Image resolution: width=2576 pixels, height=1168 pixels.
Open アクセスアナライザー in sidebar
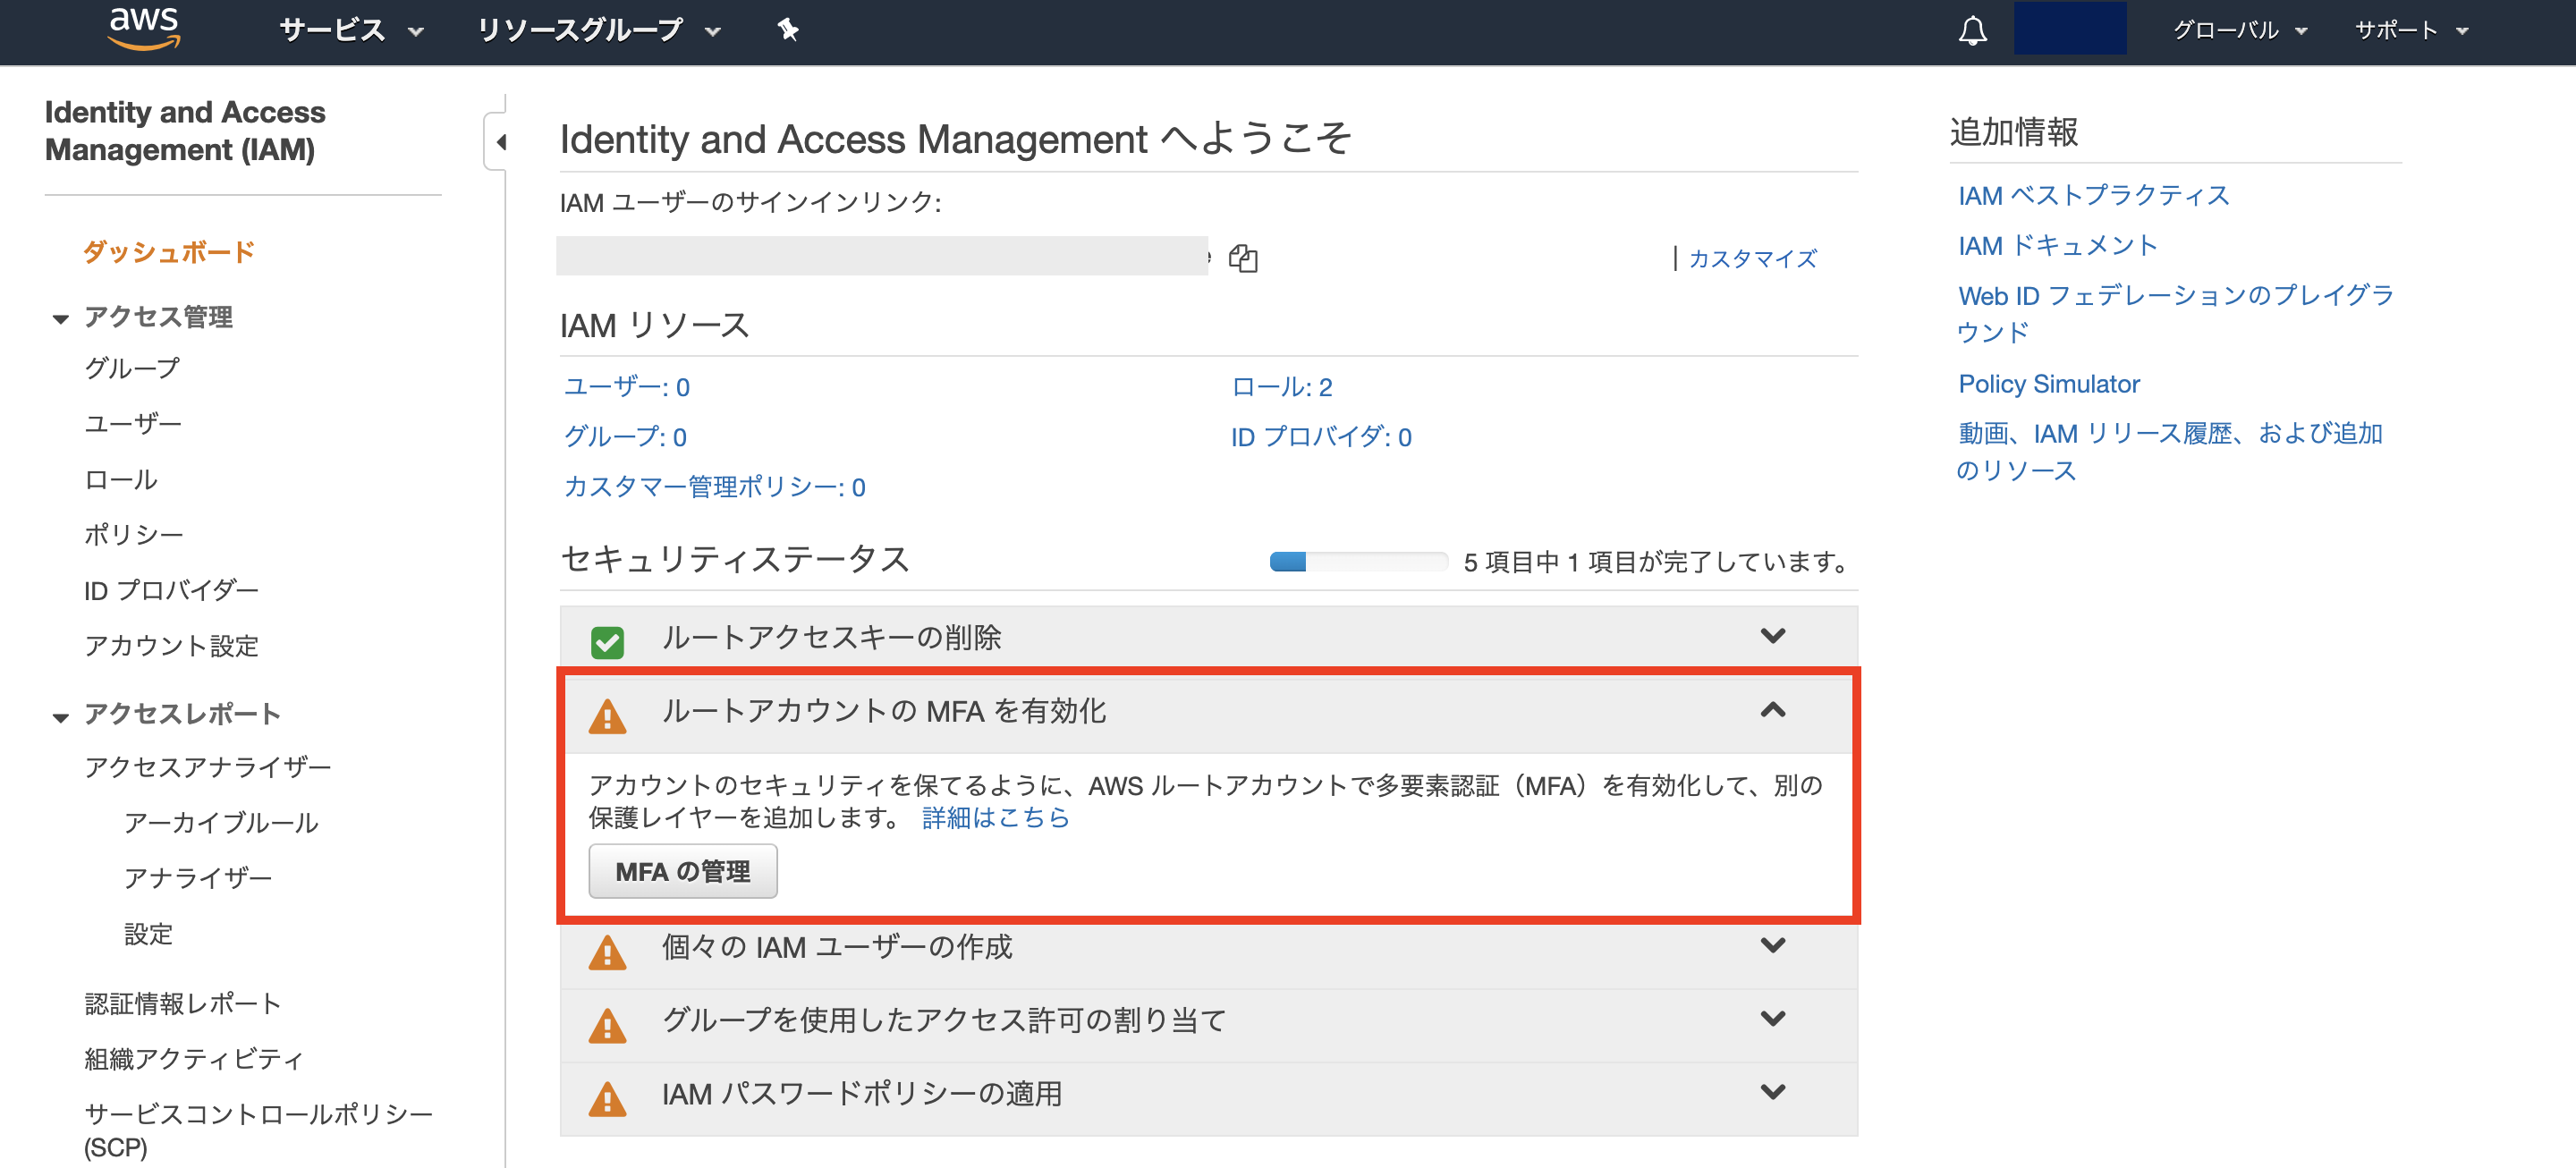coord(208,767)
